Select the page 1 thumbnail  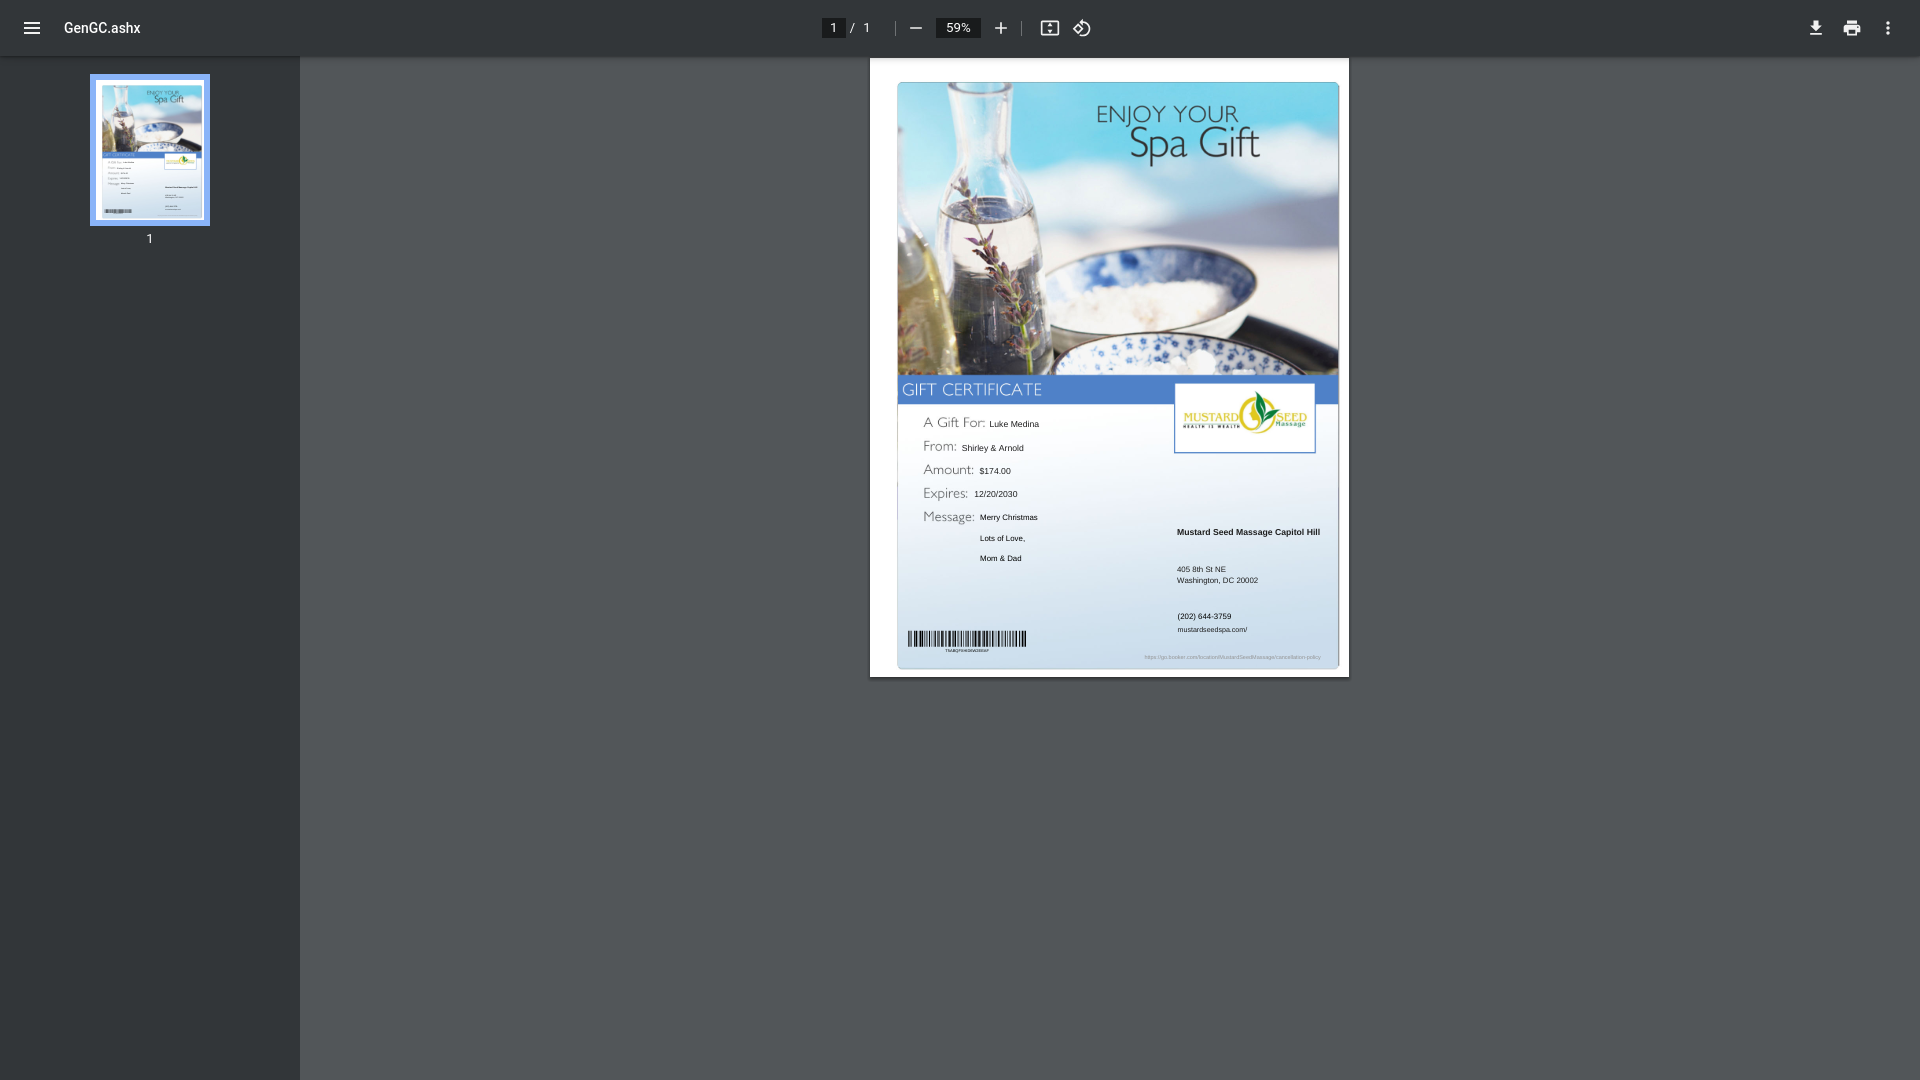[150, 150]
